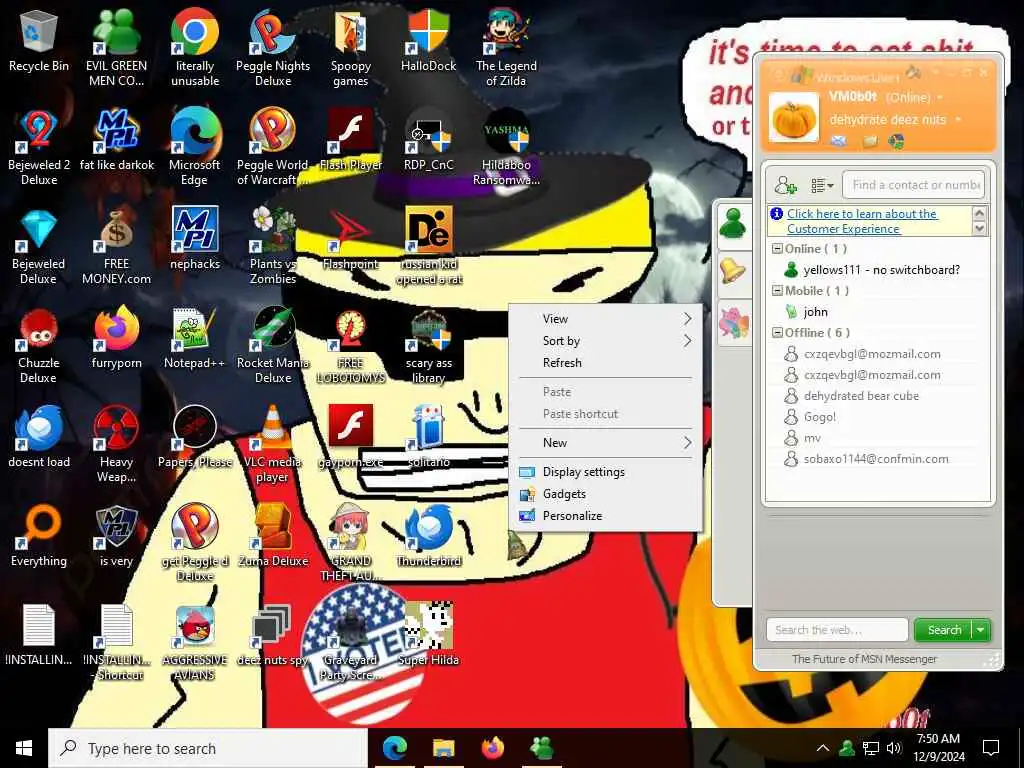Select the HalloDock shortcut

tap(429, 42)
